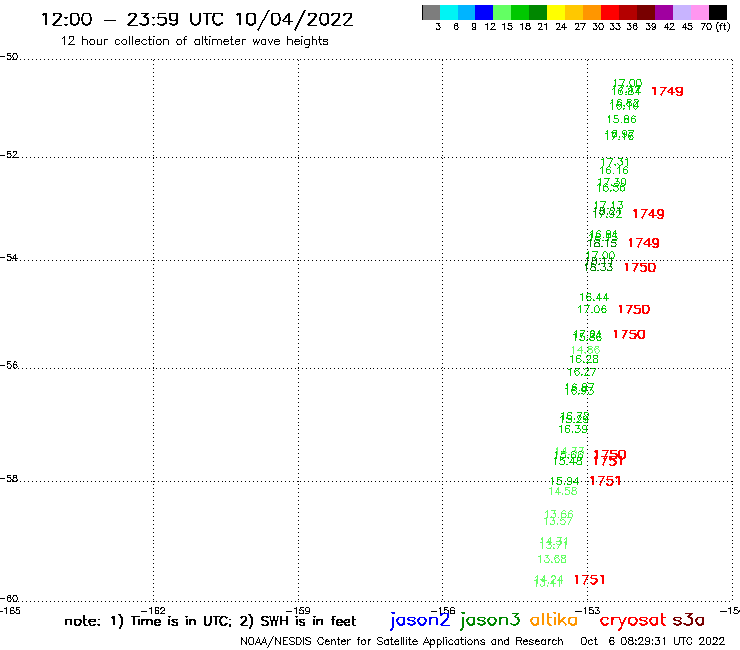Click the 16.44 wave height value

tap(594, 297)
